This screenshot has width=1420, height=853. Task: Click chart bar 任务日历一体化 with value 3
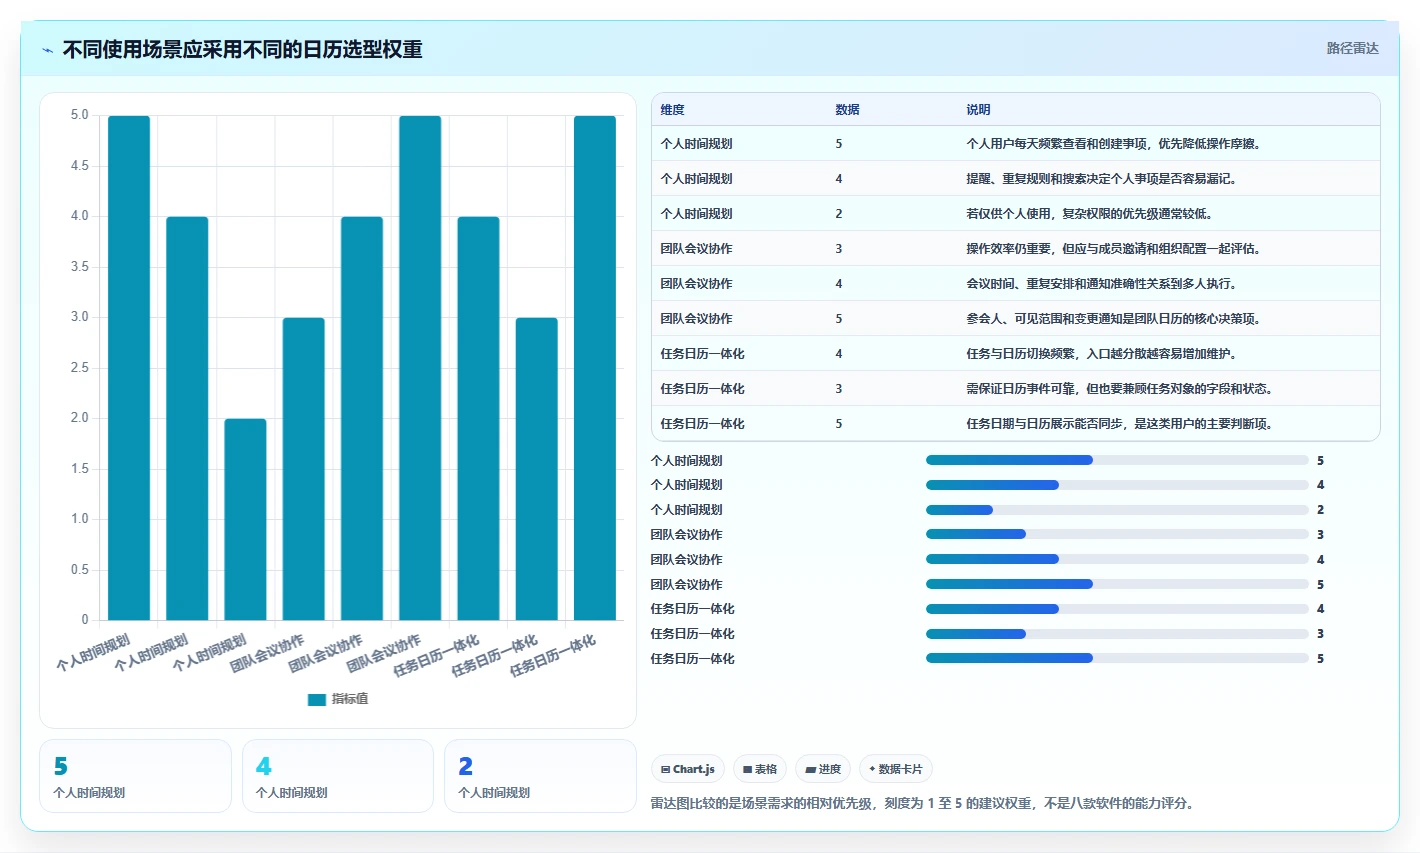point(536,469)
